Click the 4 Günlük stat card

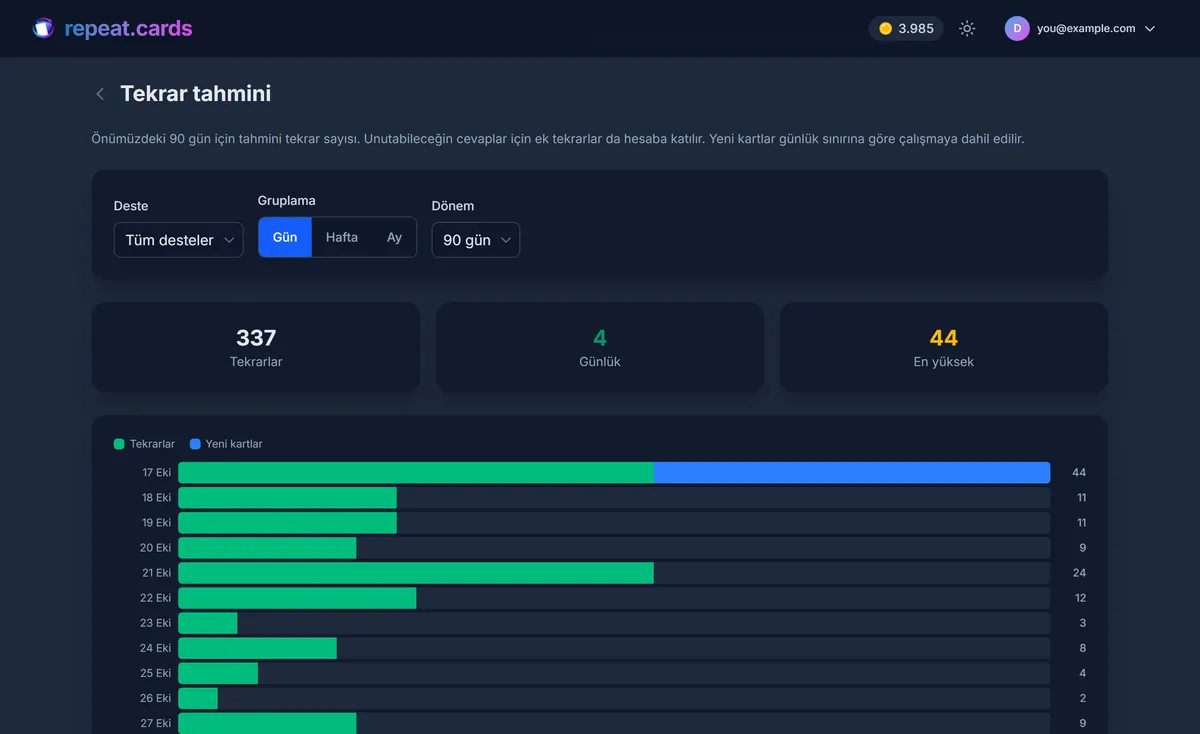(x=600, y=347)
